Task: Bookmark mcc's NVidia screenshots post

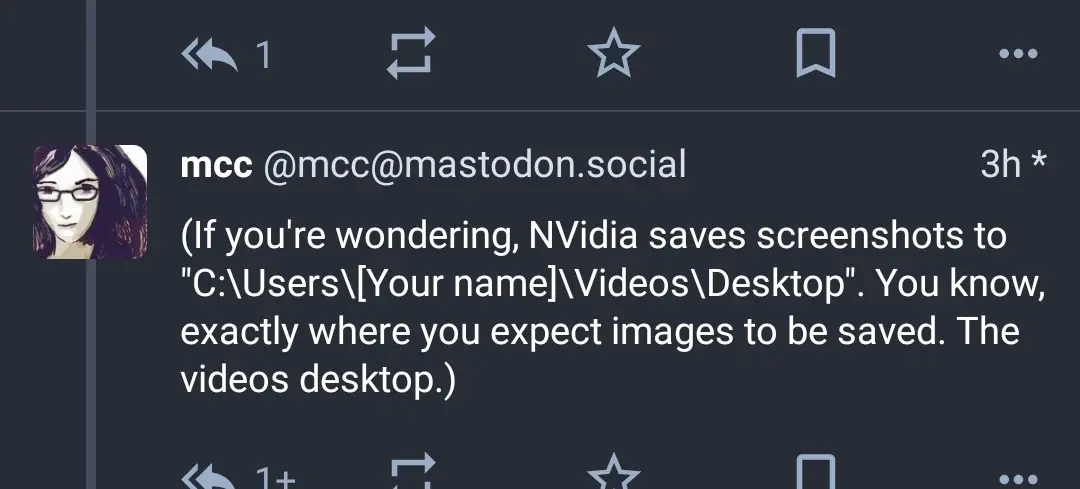Action: [816, 472]
